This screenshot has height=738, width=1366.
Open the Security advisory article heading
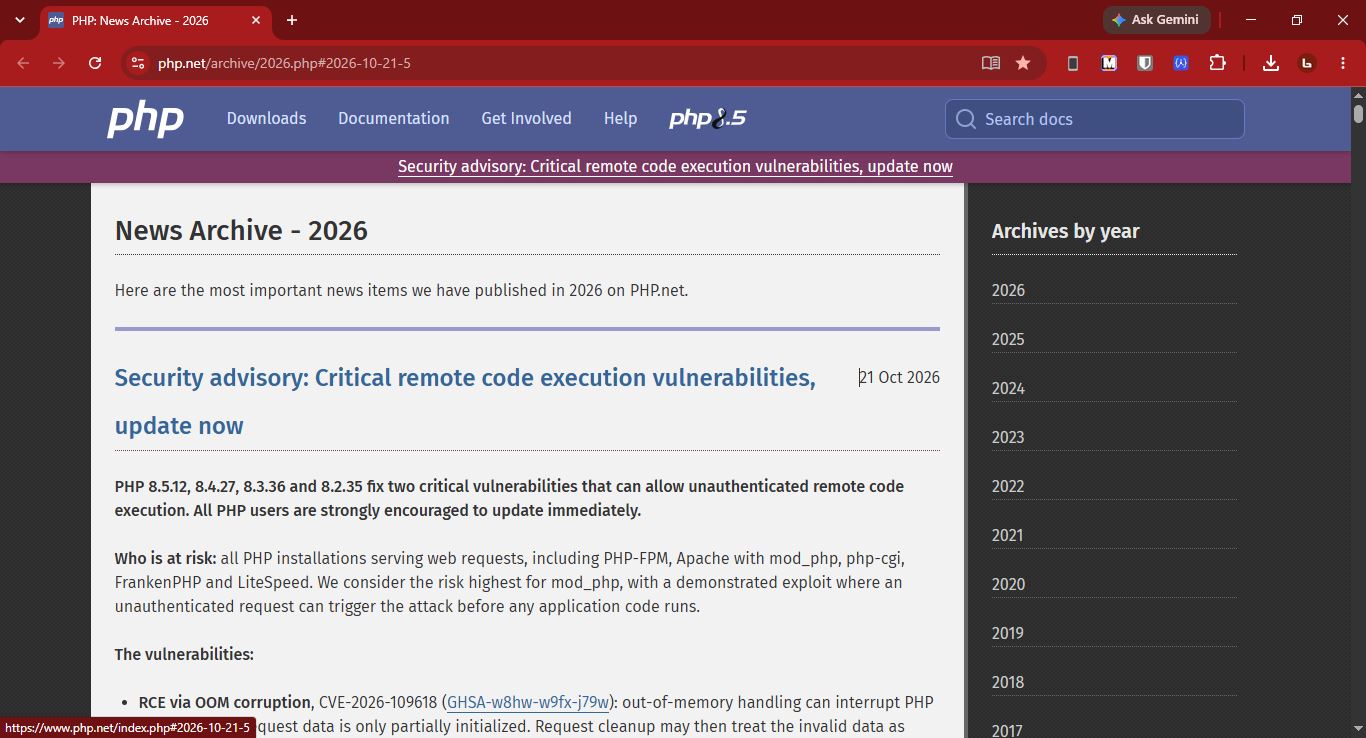tap(465, 401)
